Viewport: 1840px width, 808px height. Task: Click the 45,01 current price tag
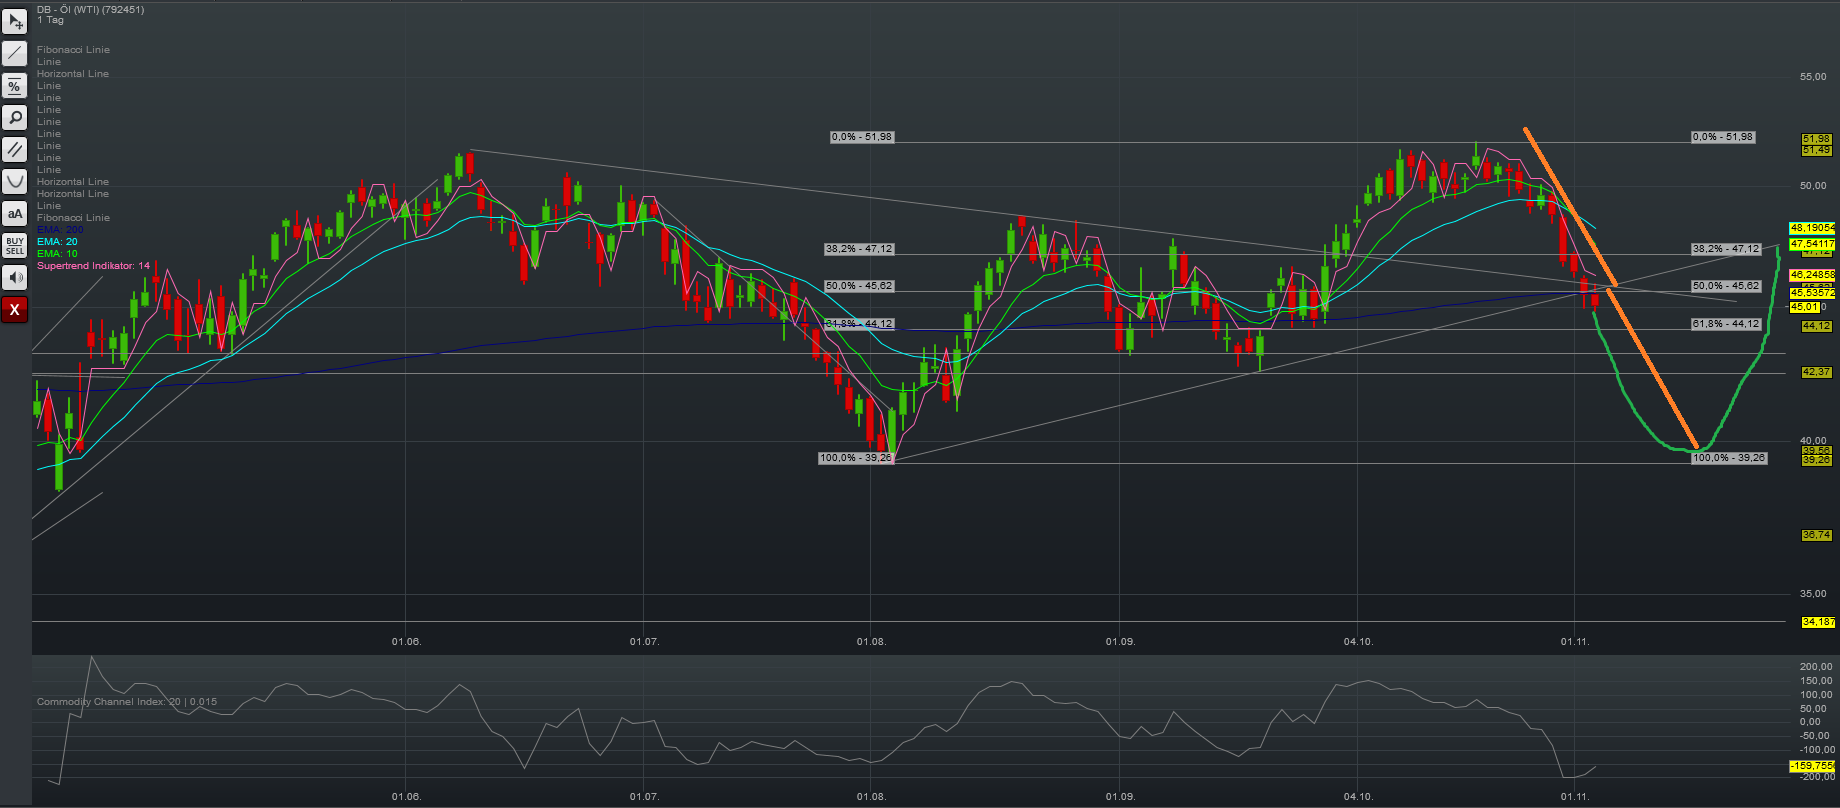pyautogui.click(x=1805, y=307)
